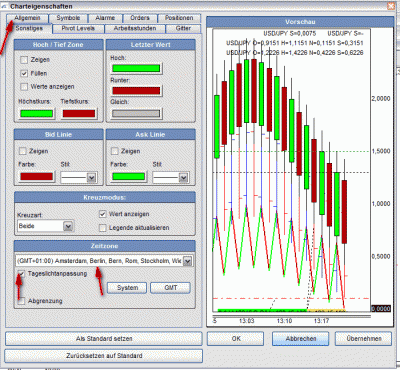Select the Gitter tab
The height and width of the screenshot is (370, 400).
click(183, 29)
